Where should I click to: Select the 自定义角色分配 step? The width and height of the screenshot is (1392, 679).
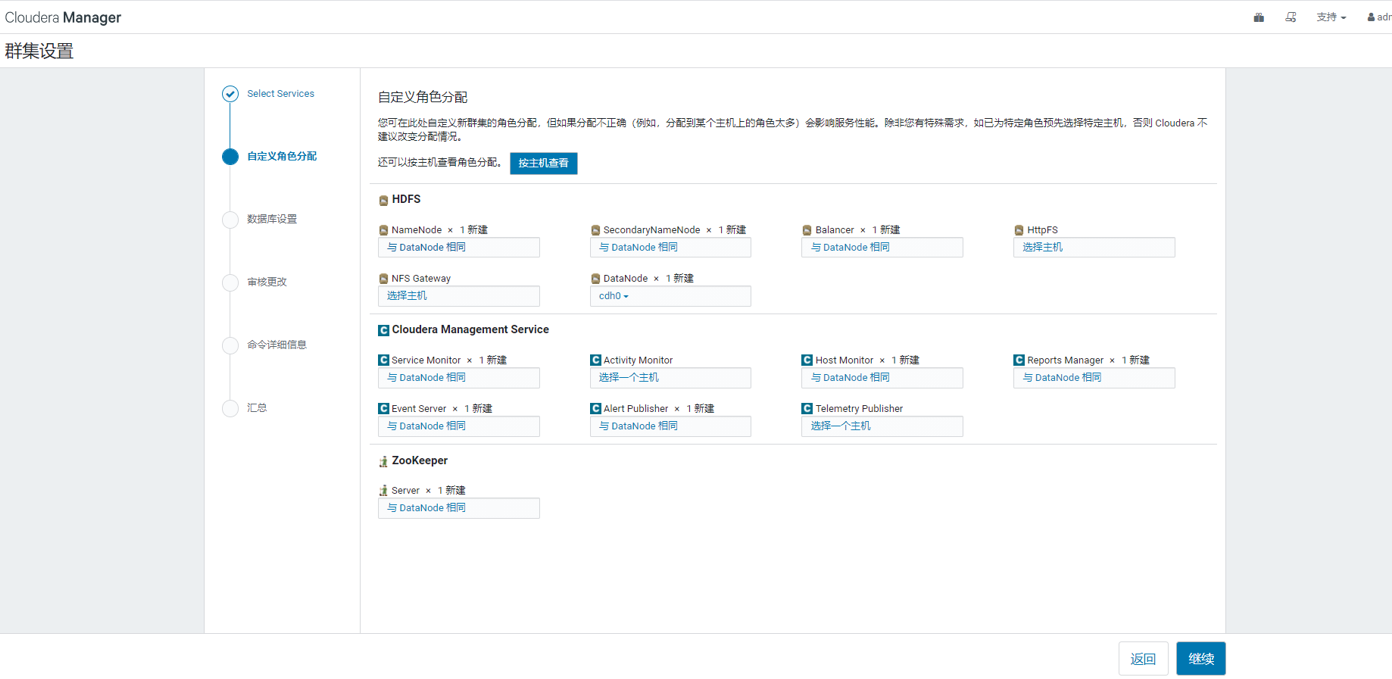(x=282, y=156)
